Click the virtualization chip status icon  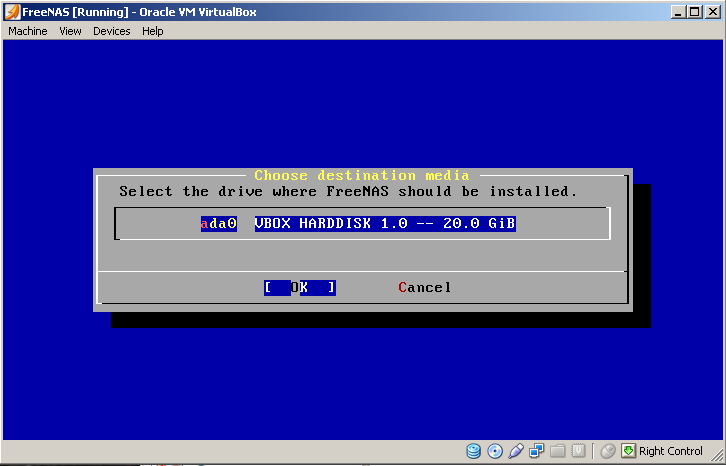click(578, 451)
